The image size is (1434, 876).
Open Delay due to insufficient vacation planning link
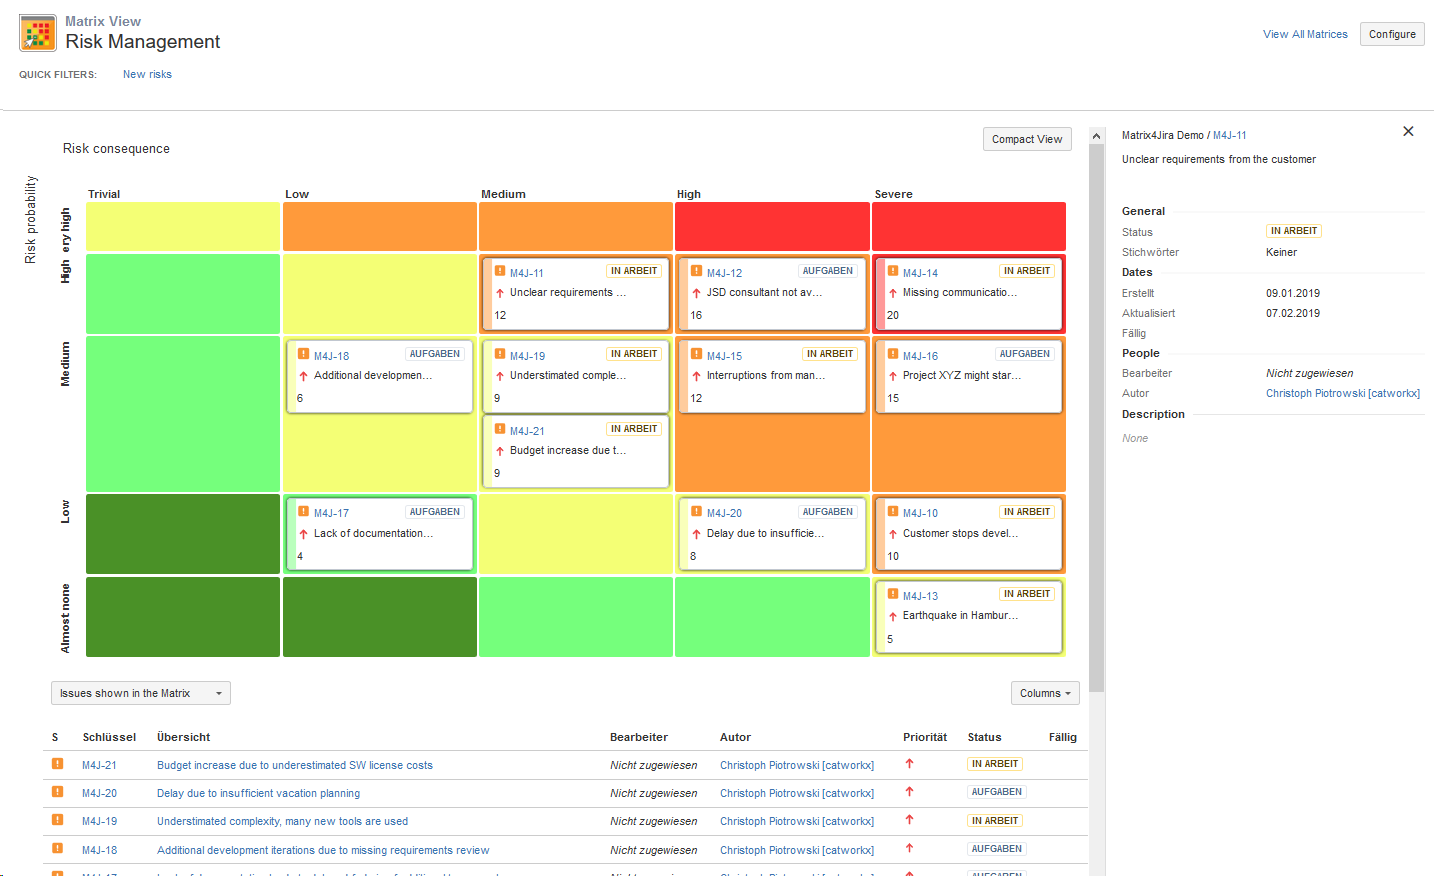(258, 793)
